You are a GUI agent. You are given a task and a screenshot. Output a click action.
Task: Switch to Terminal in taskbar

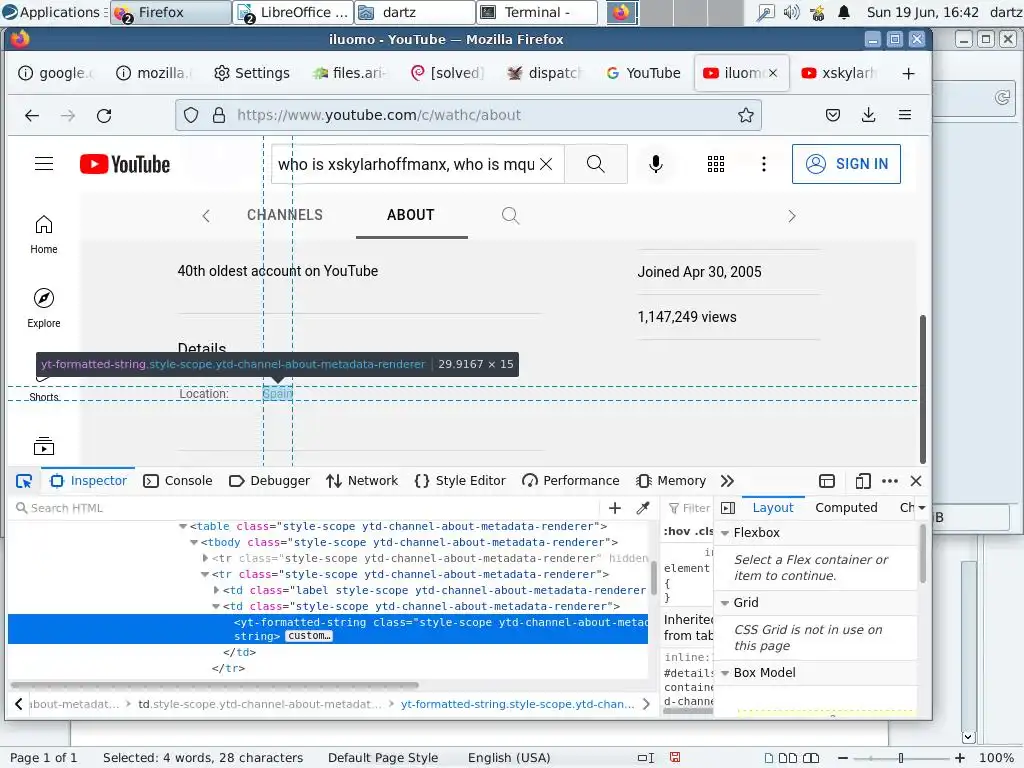point(537,12)
